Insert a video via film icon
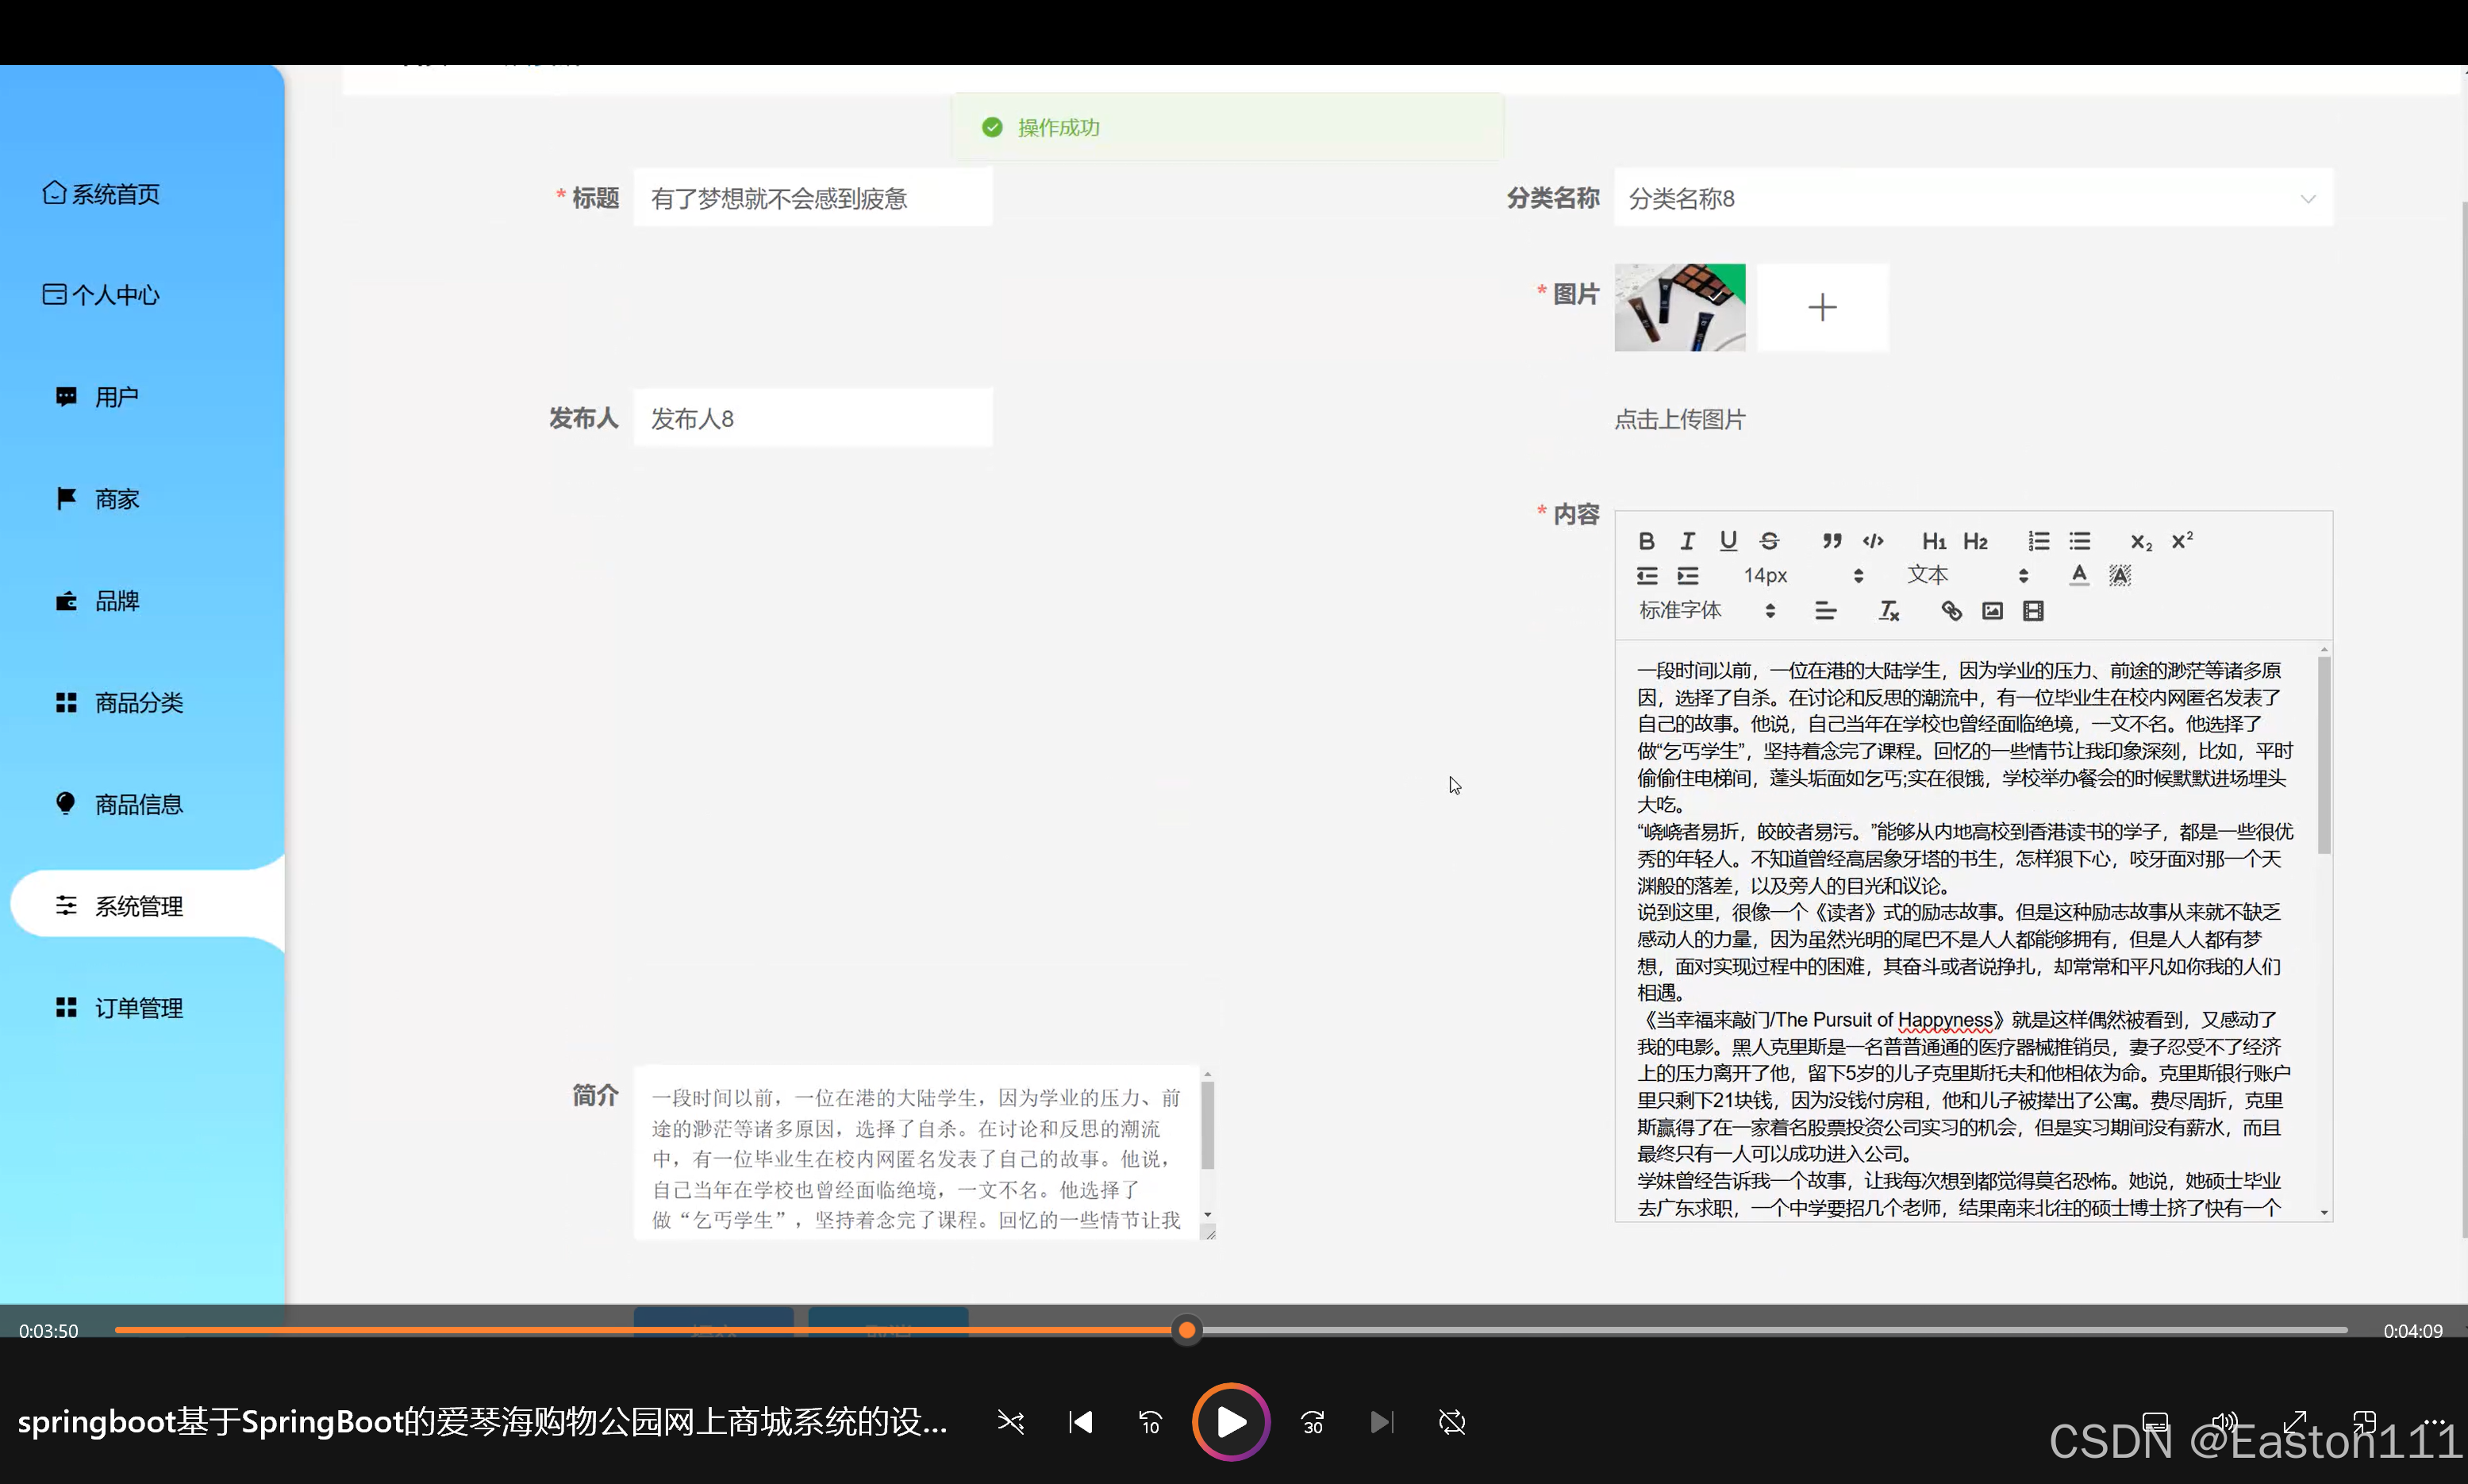Viewport: 2468px width, 1484px height. click(2033, 611)
